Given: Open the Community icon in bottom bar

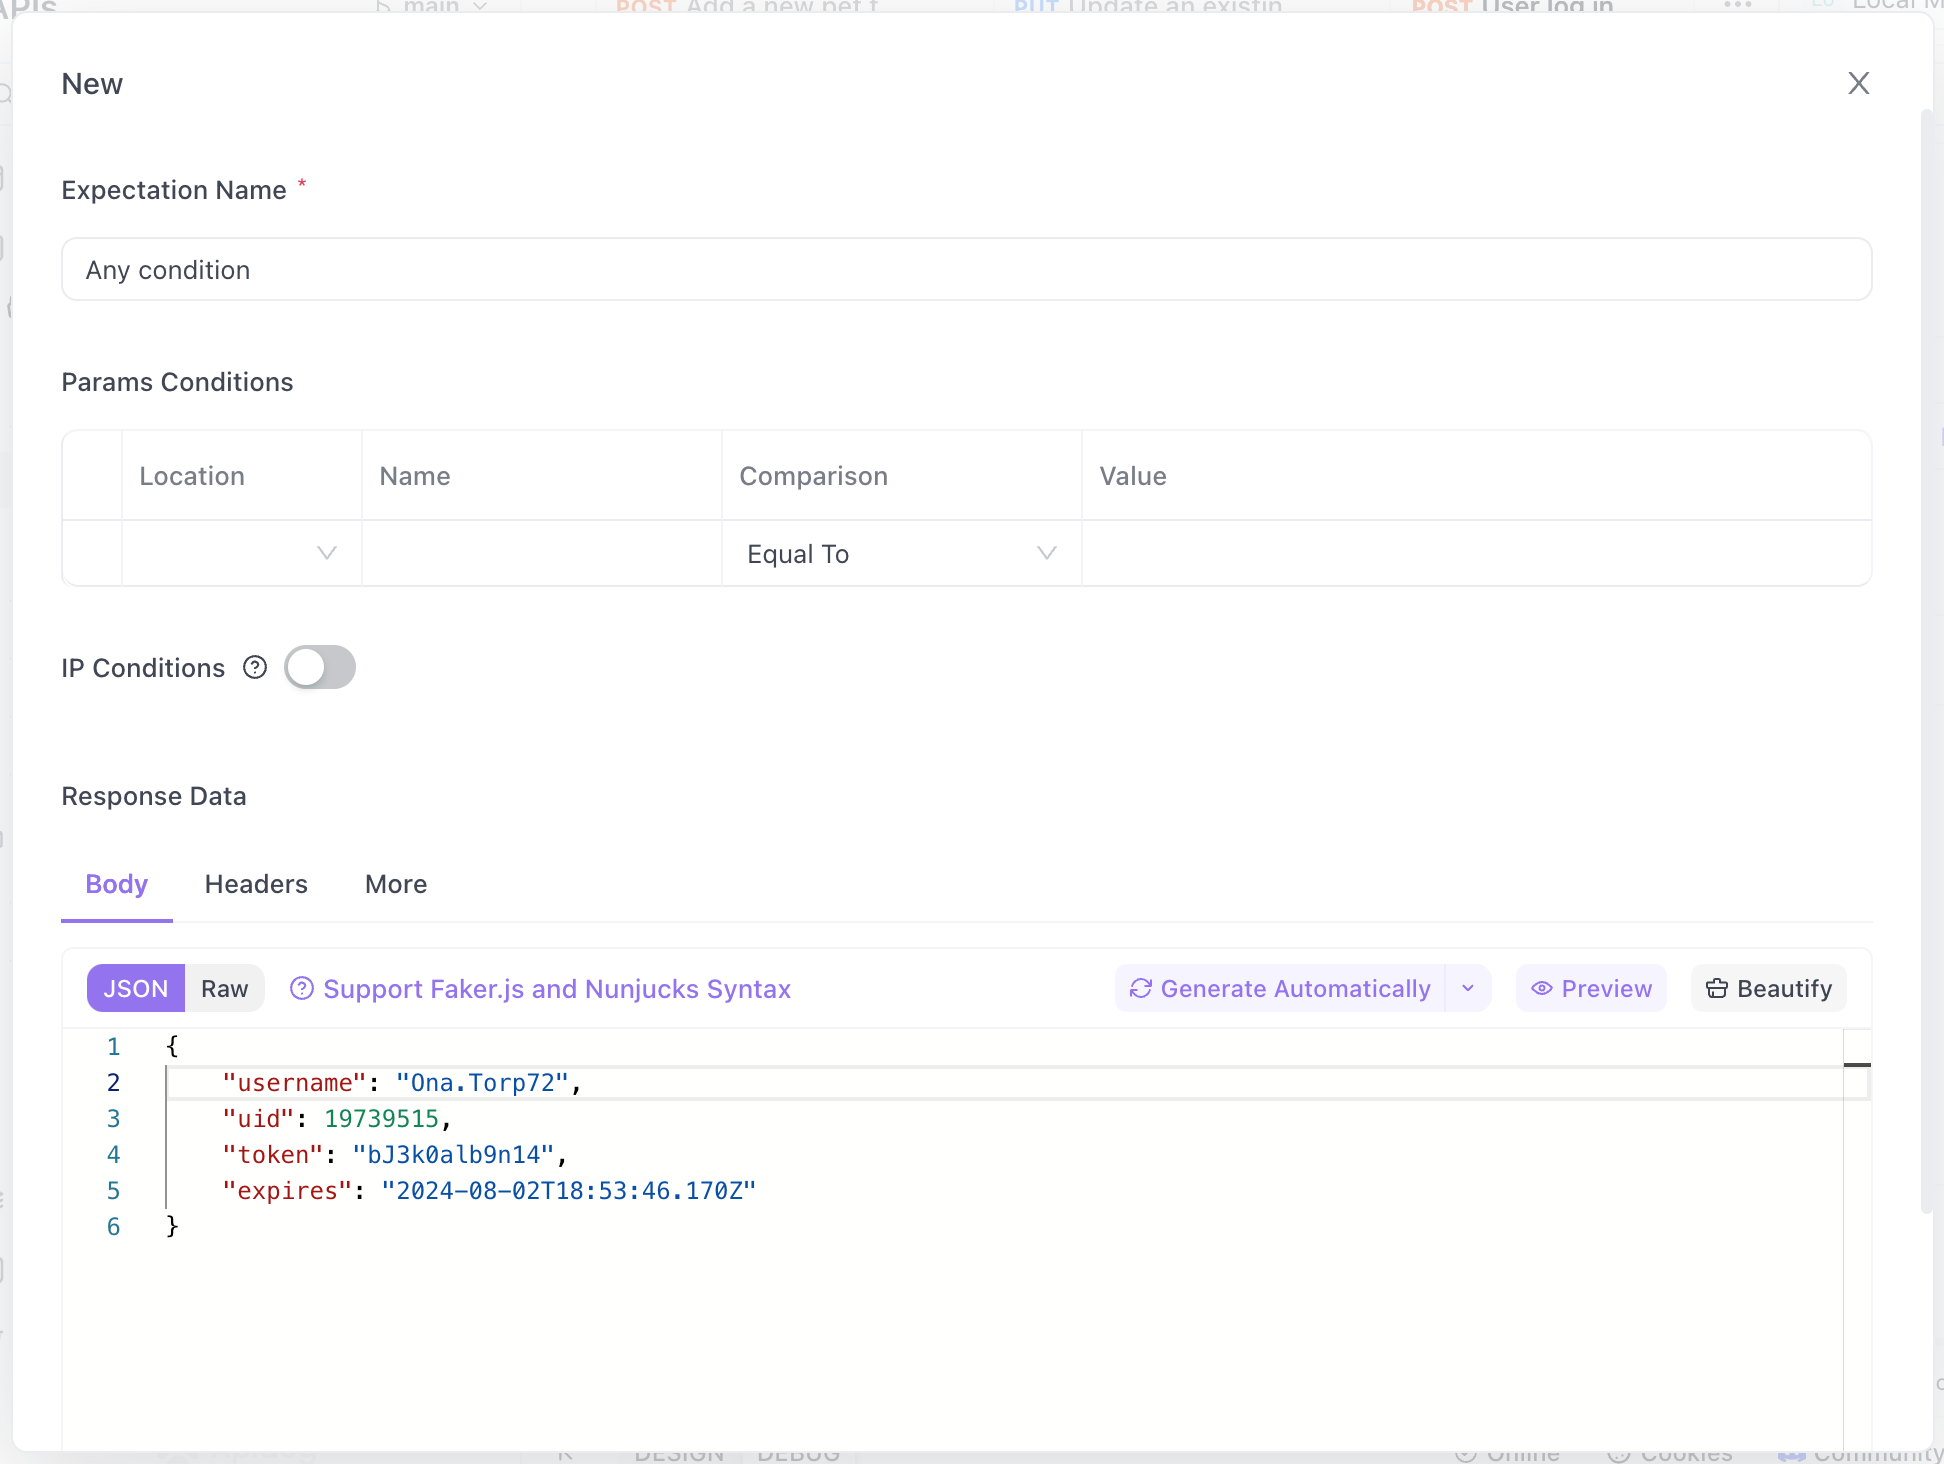Looking at the screenshot, I should tap(1791, 1456).
